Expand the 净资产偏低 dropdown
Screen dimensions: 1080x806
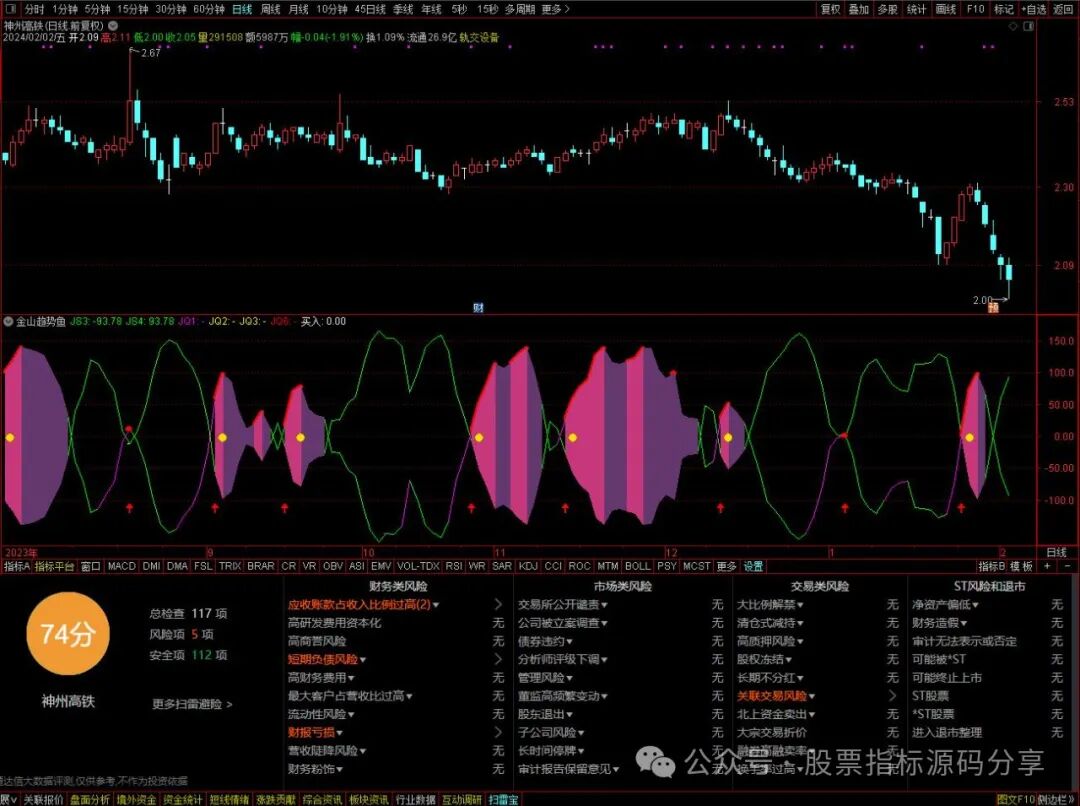point(975,605)
